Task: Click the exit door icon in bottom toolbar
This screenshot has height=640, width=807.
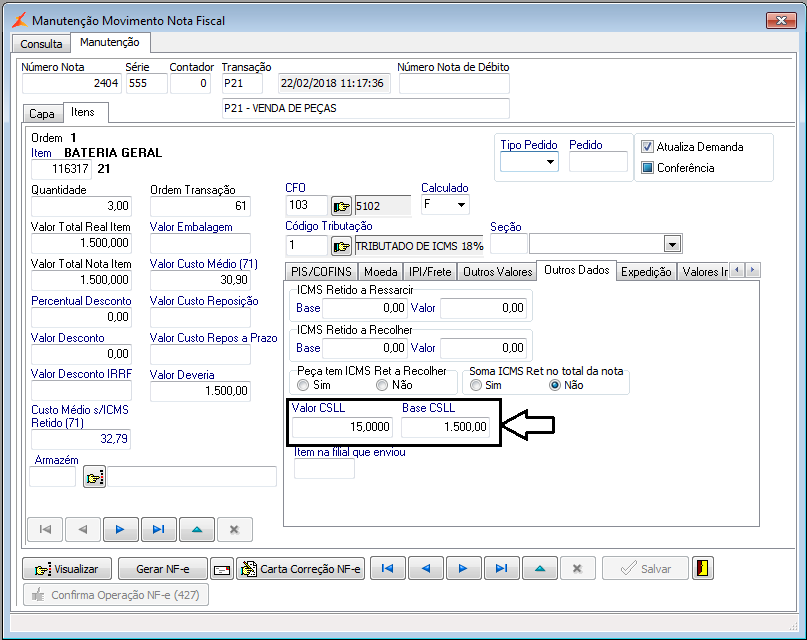Action: 704,568
